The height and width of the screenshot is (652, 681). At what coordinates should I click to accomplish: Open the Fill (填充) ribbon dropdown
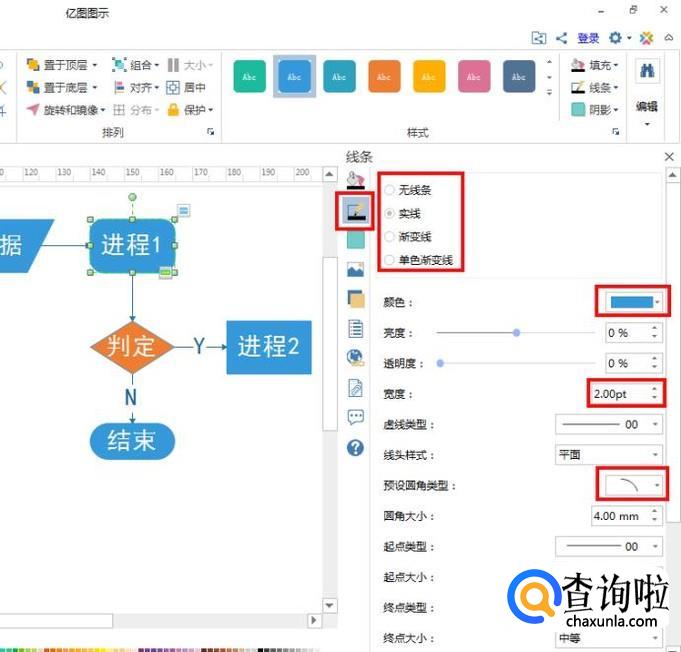[x=595, y=65]
